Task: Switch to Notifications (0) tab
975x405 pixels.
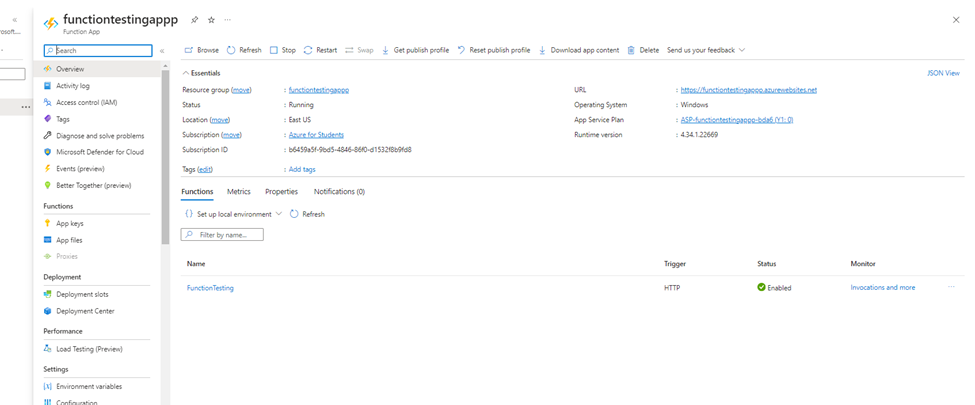Action: coord(339,192)
